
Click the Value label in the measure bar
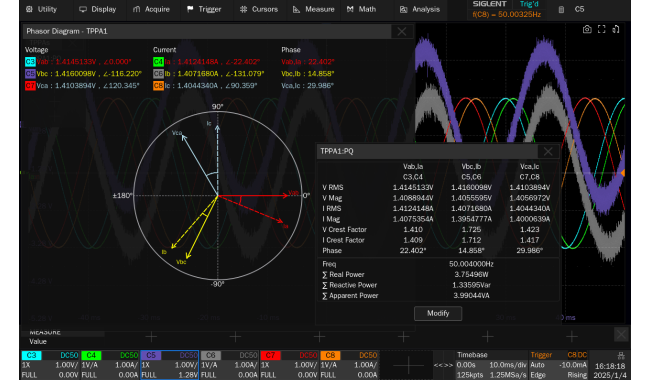38,342
